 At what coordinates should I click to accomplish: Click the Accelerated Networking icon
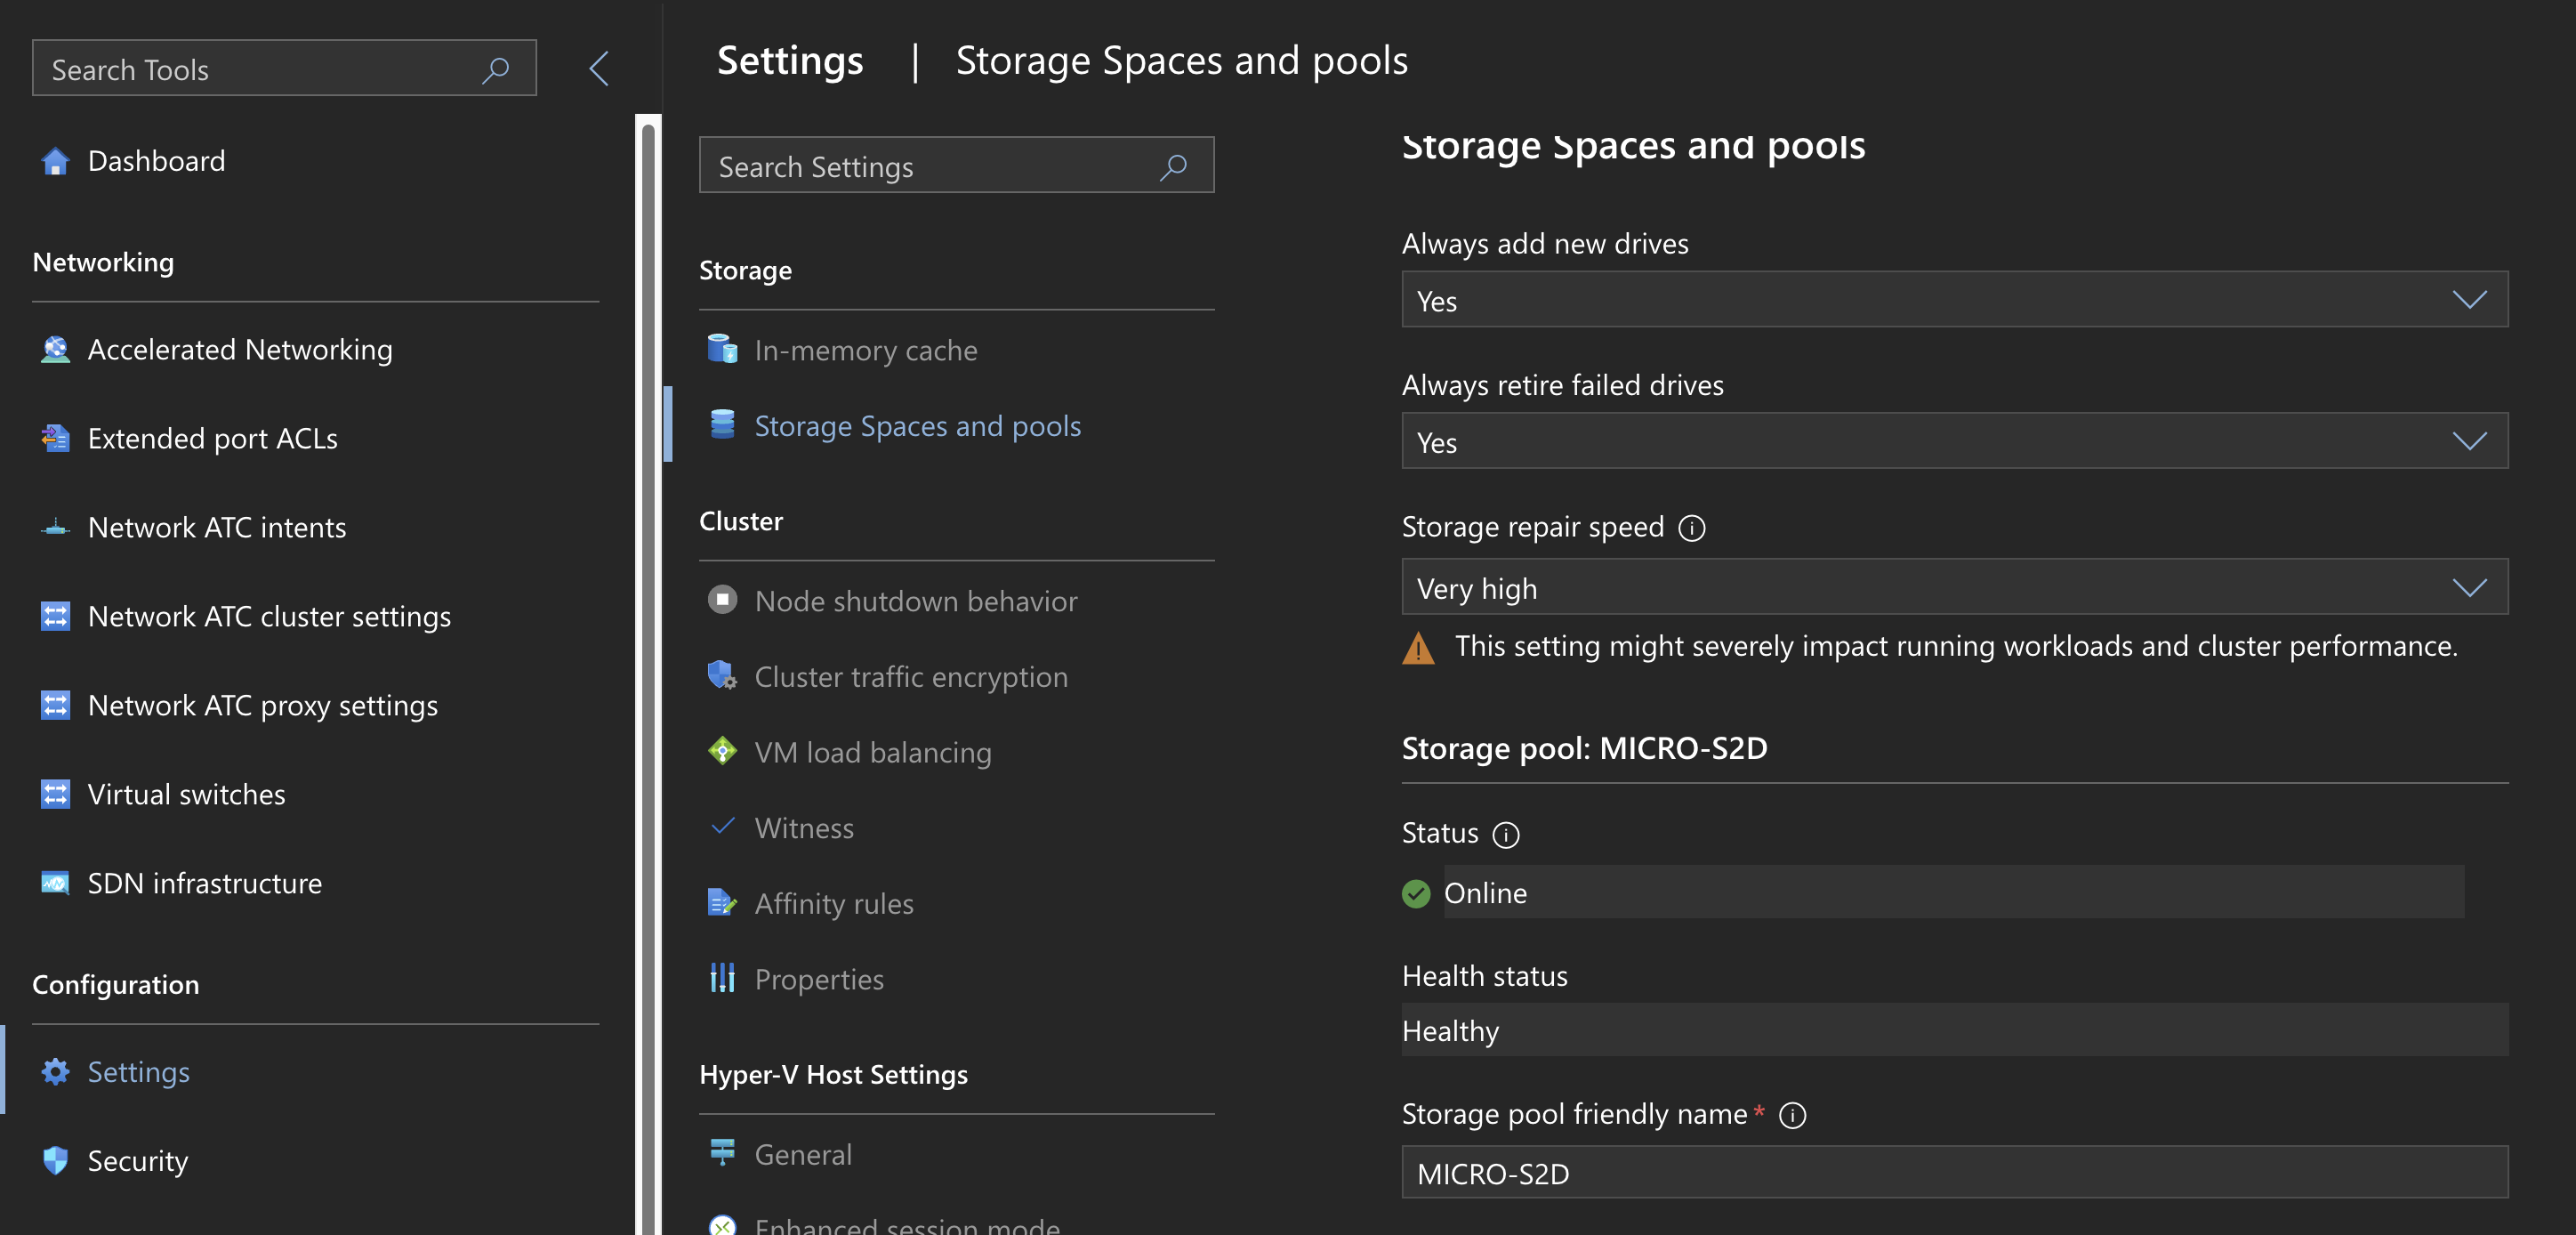tap(55, 349)
